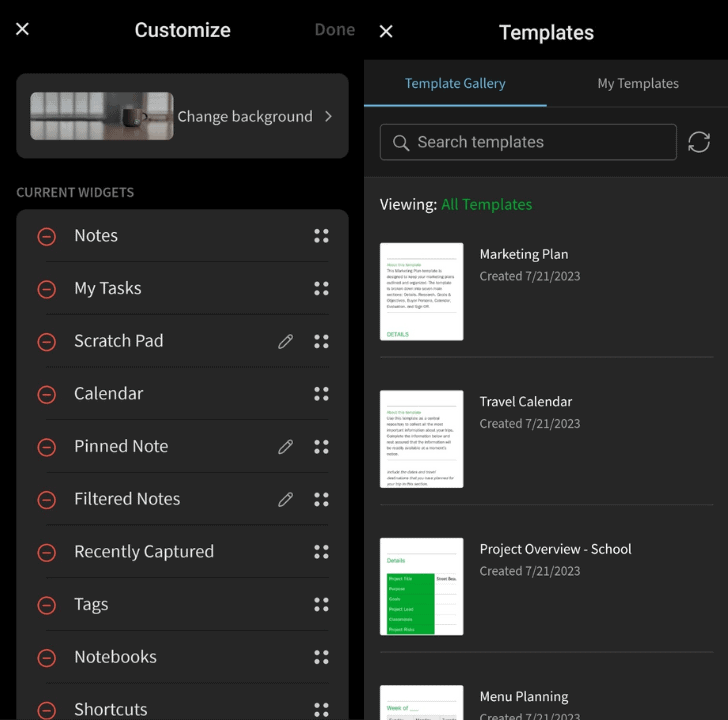Select the Tags widget label
Image resolution: width=728 pixels, height=720 pixels.
pyautogui.click(x=91, y=605)
